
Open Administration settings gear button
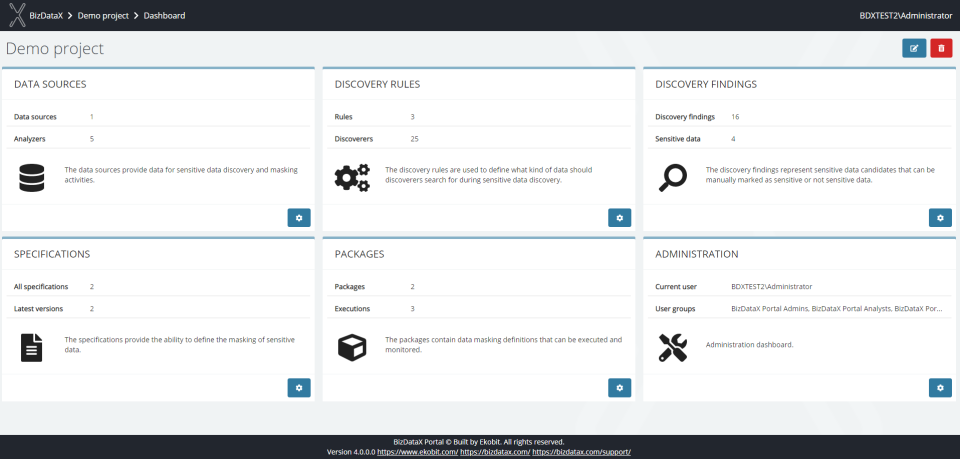(x=940, y=387)
